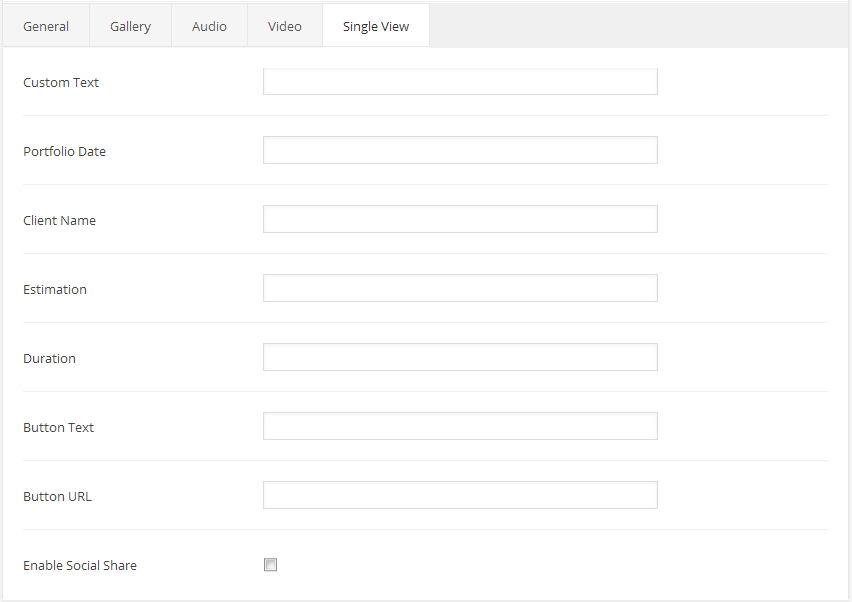Open the Gallery tab
Image resolution: width=852 pixels, height=602 pixels.
pos(130,26)
